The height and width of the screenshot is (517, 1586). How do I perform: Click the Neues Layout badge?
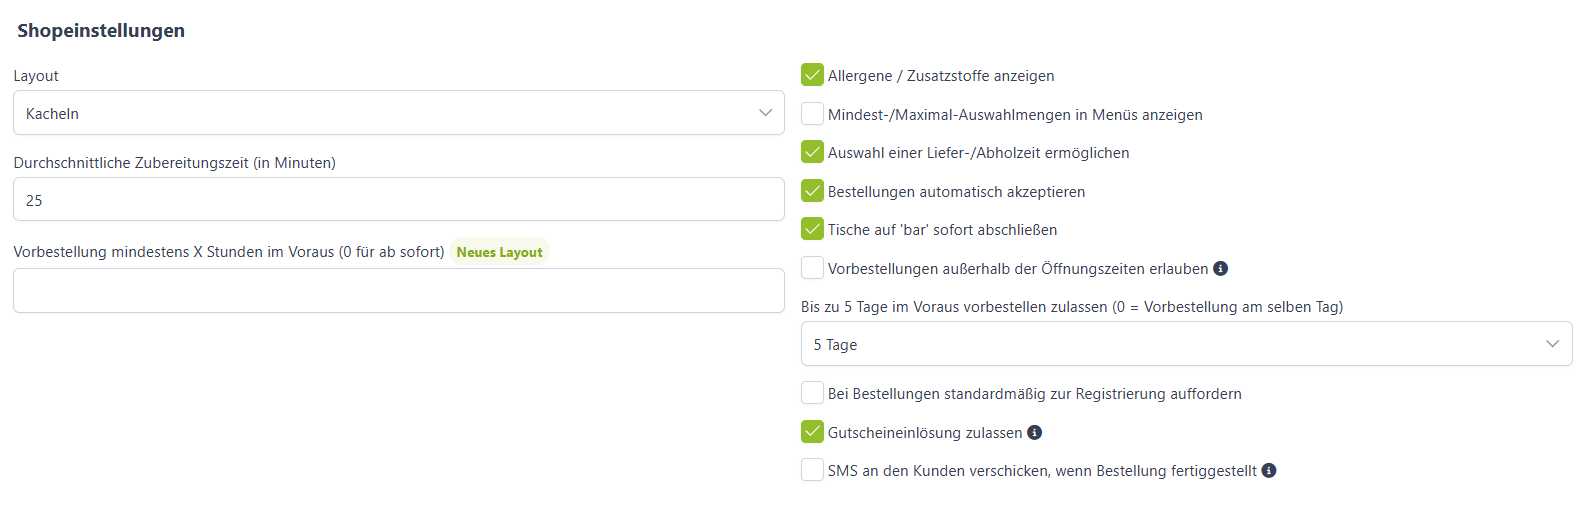(500, 252)
